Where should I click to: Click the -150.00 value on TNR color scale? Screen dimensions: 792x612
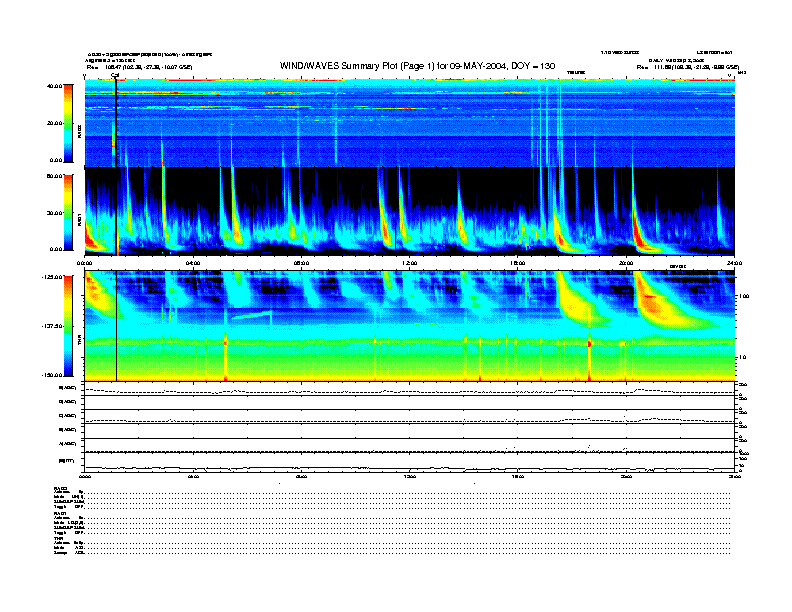coord(53,375)
